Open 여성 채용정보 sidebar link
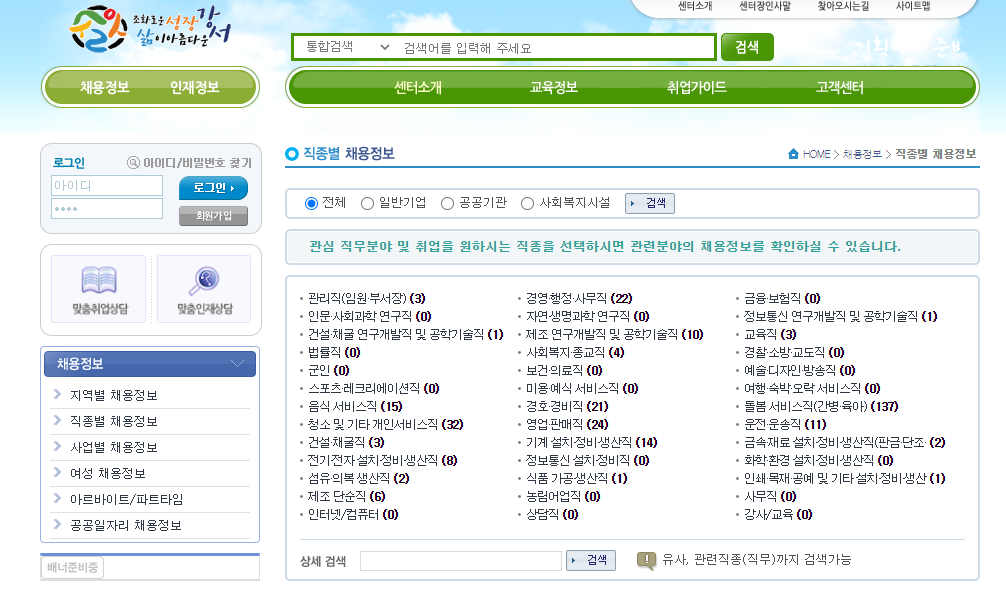This screenshot has height=597, width=1006. (108, 473)
